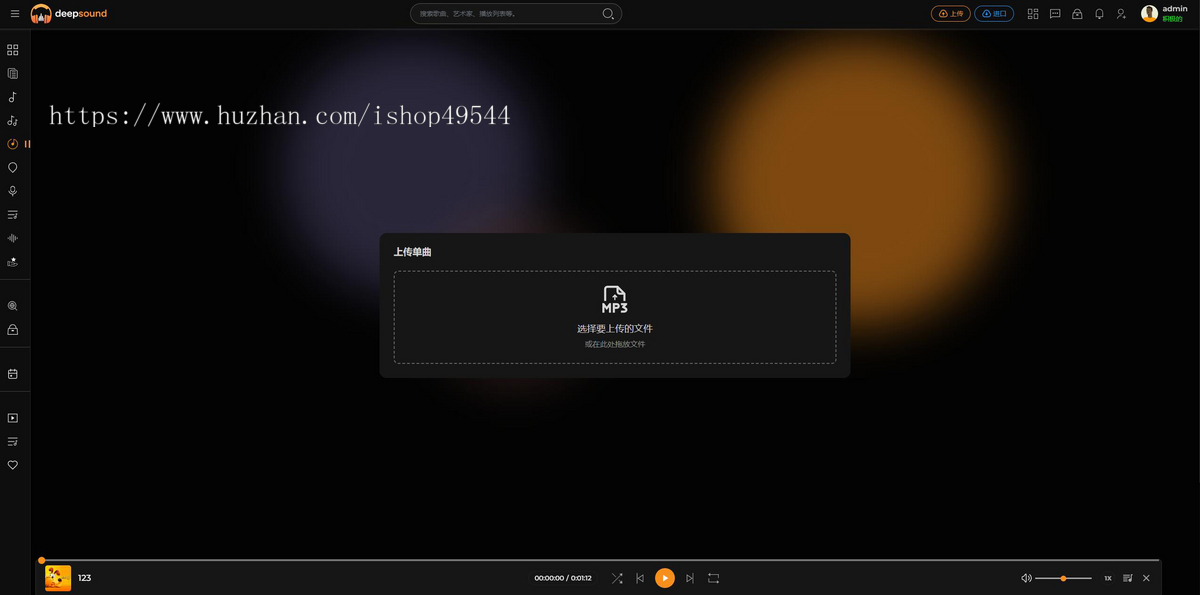The width and height of the screenshot is (1200, 595).
Task: Open the dashboard grid icon in top bar
Action: [1033, 14]
